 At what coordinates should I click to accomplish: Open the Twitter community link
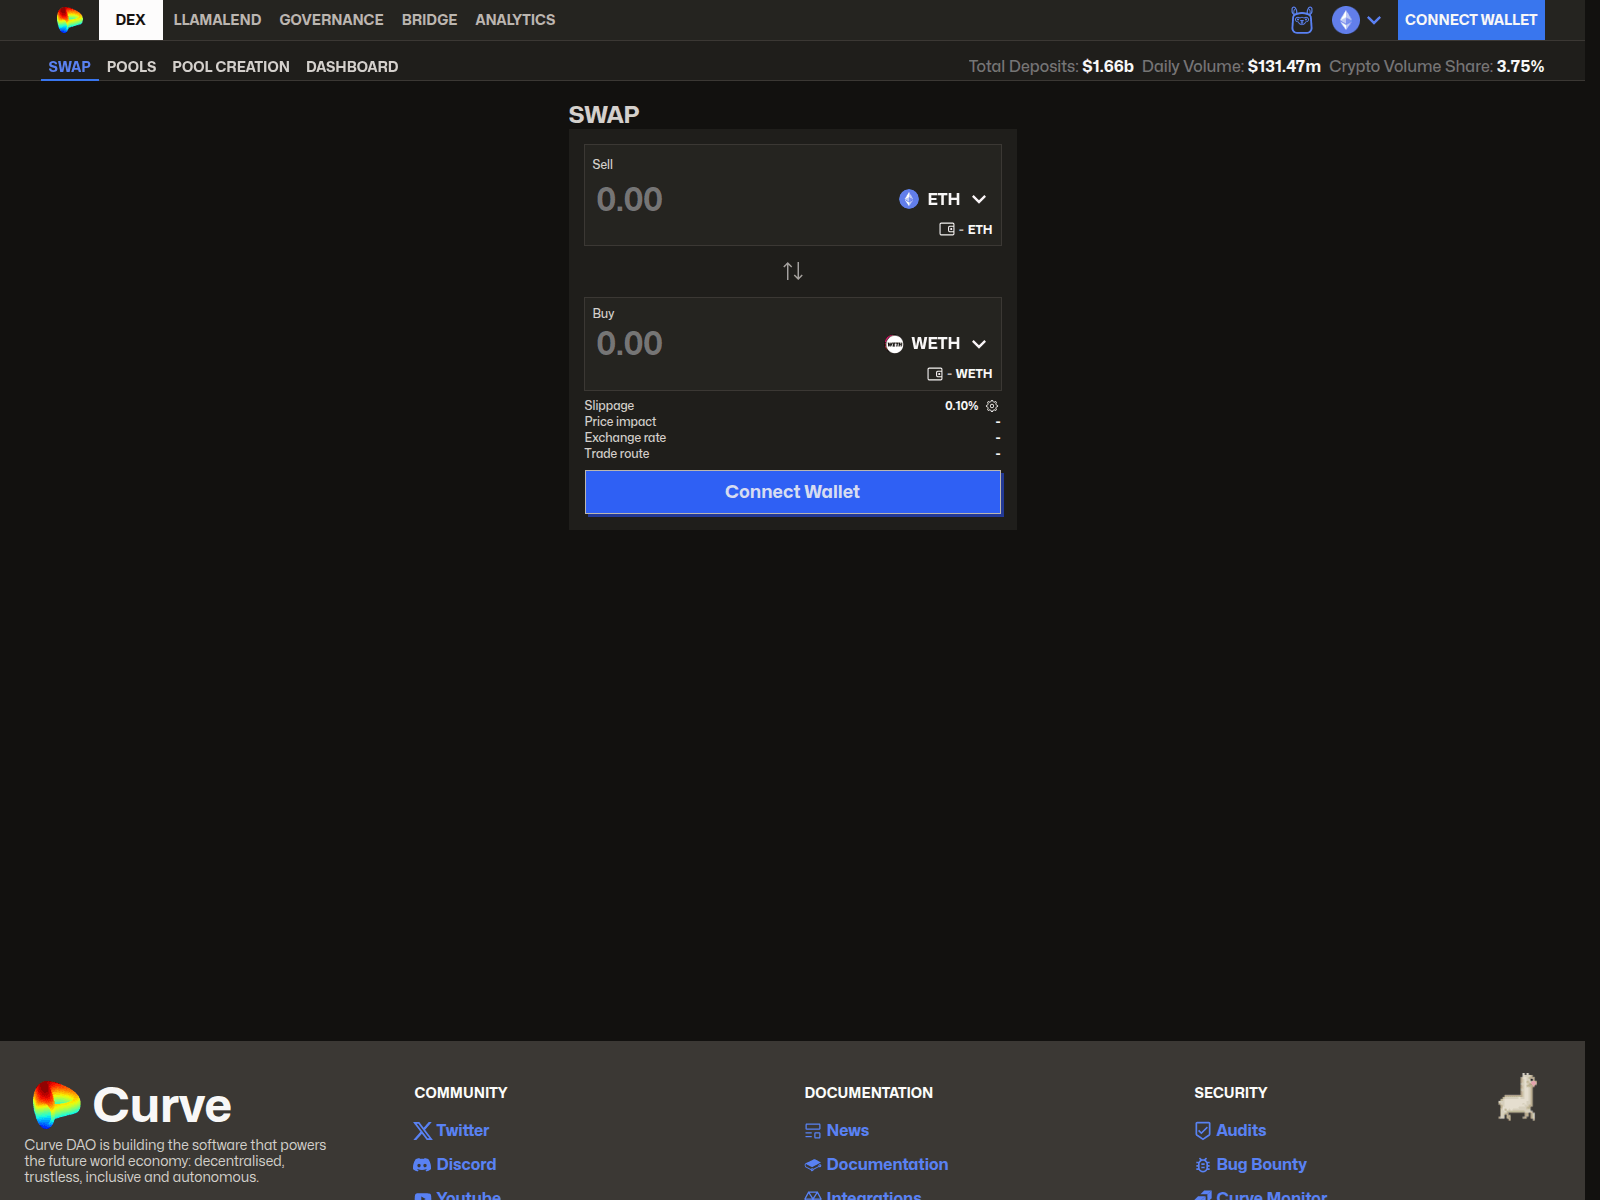pos(462,1130)
